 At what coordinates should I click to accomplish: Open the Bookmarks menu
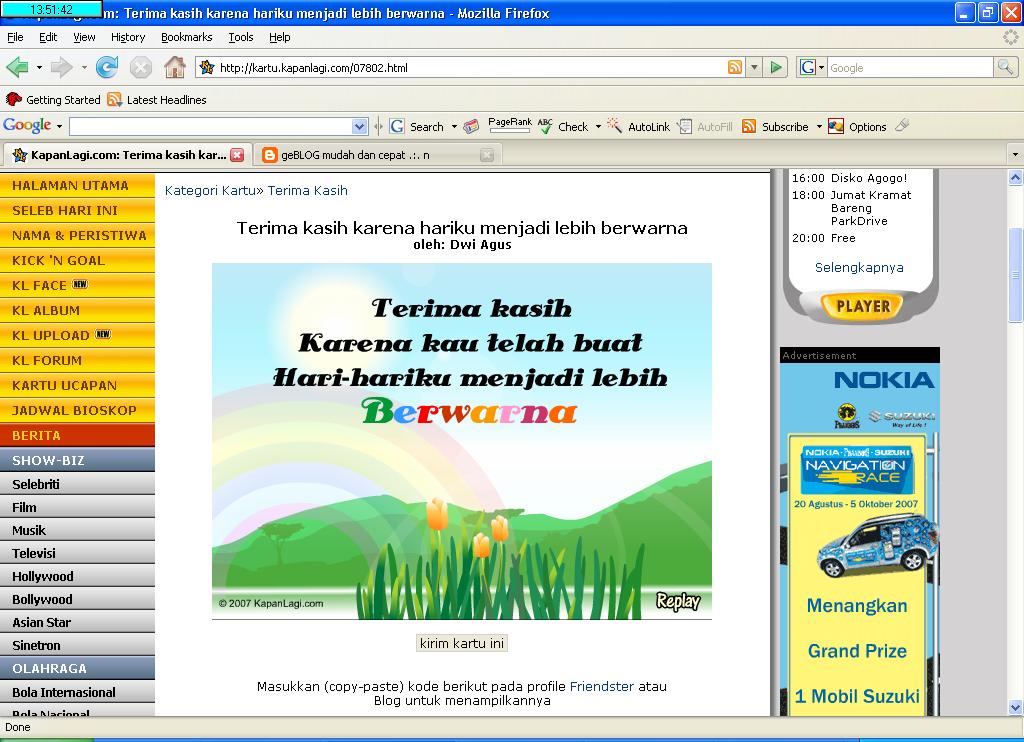click(x=187, y=37)
